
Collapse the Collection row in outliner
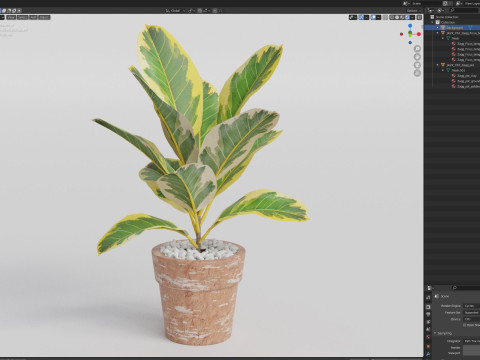432,22
